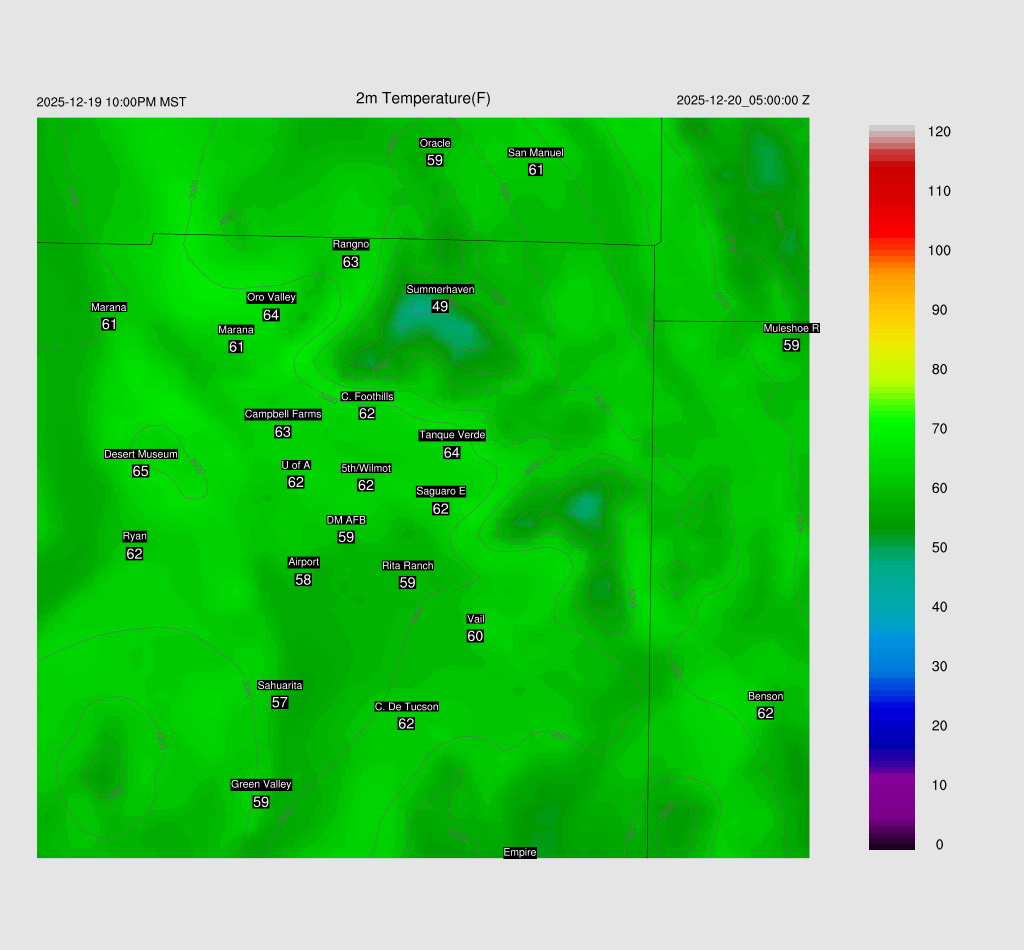Select the Rita Ranch station label
The image size is (1024, 950).
point(407,565)
